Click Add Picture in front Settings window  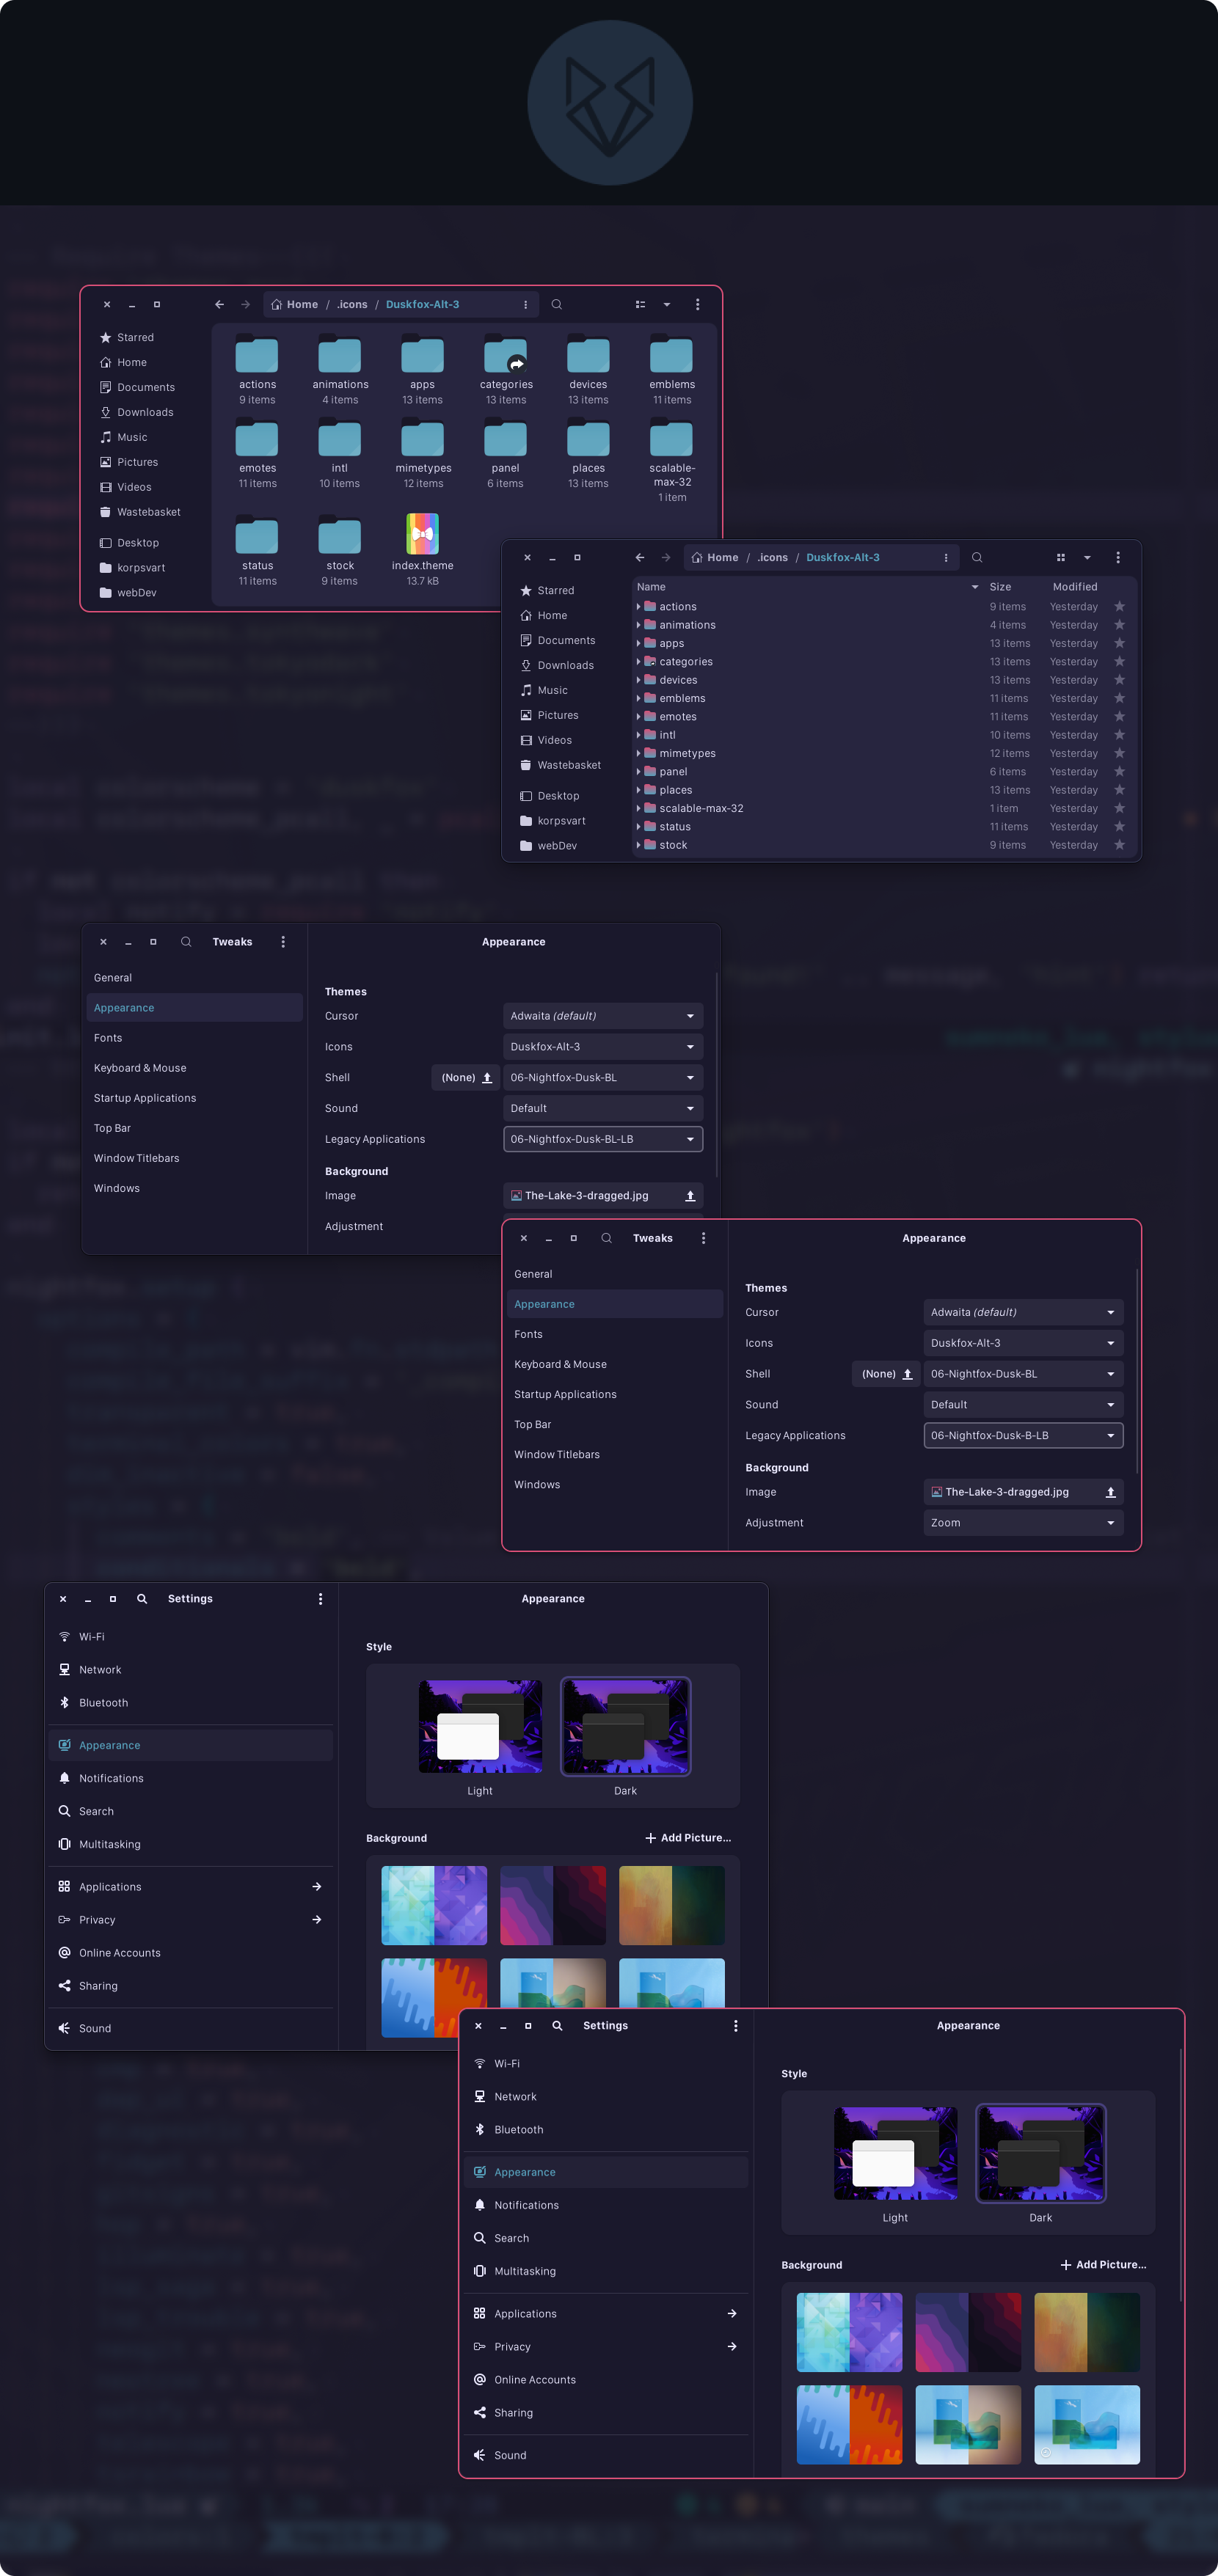tap(1103, 2265)
